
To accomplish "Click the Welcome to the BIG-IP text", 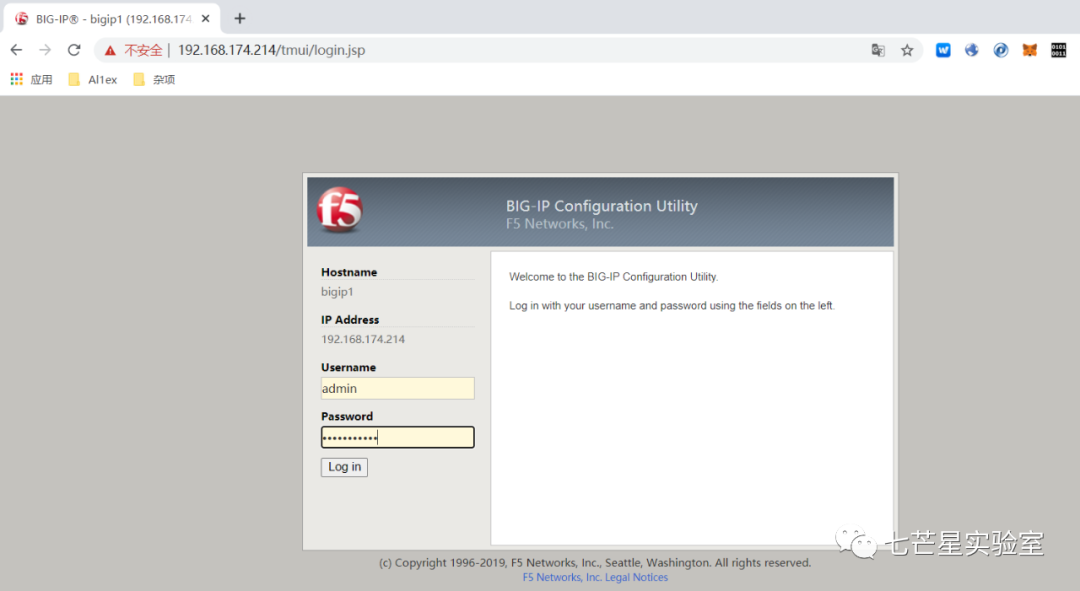I will [613, 277].
